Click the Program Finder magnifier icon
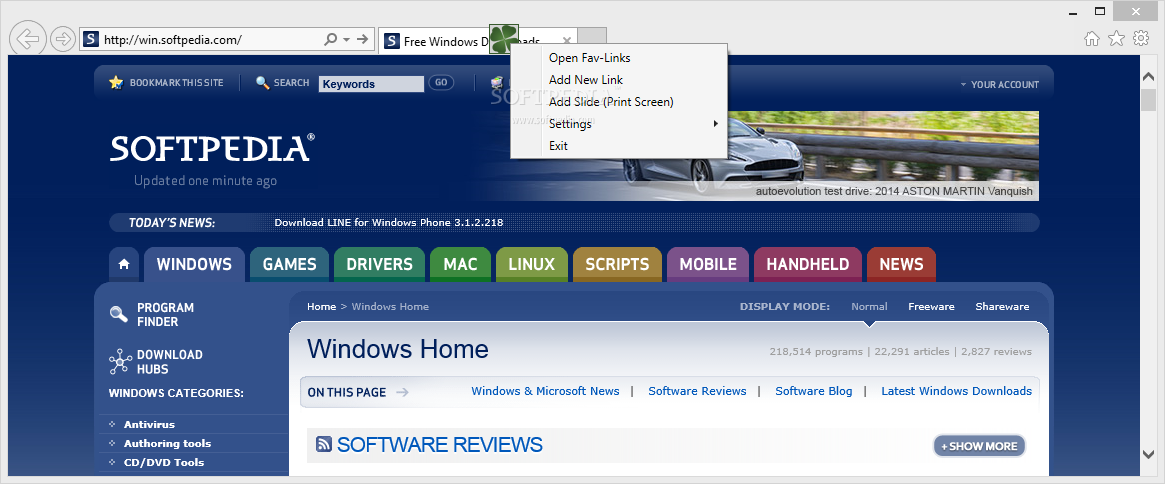Viewport: 1165px width, 484px height. (x=119, y=314)
